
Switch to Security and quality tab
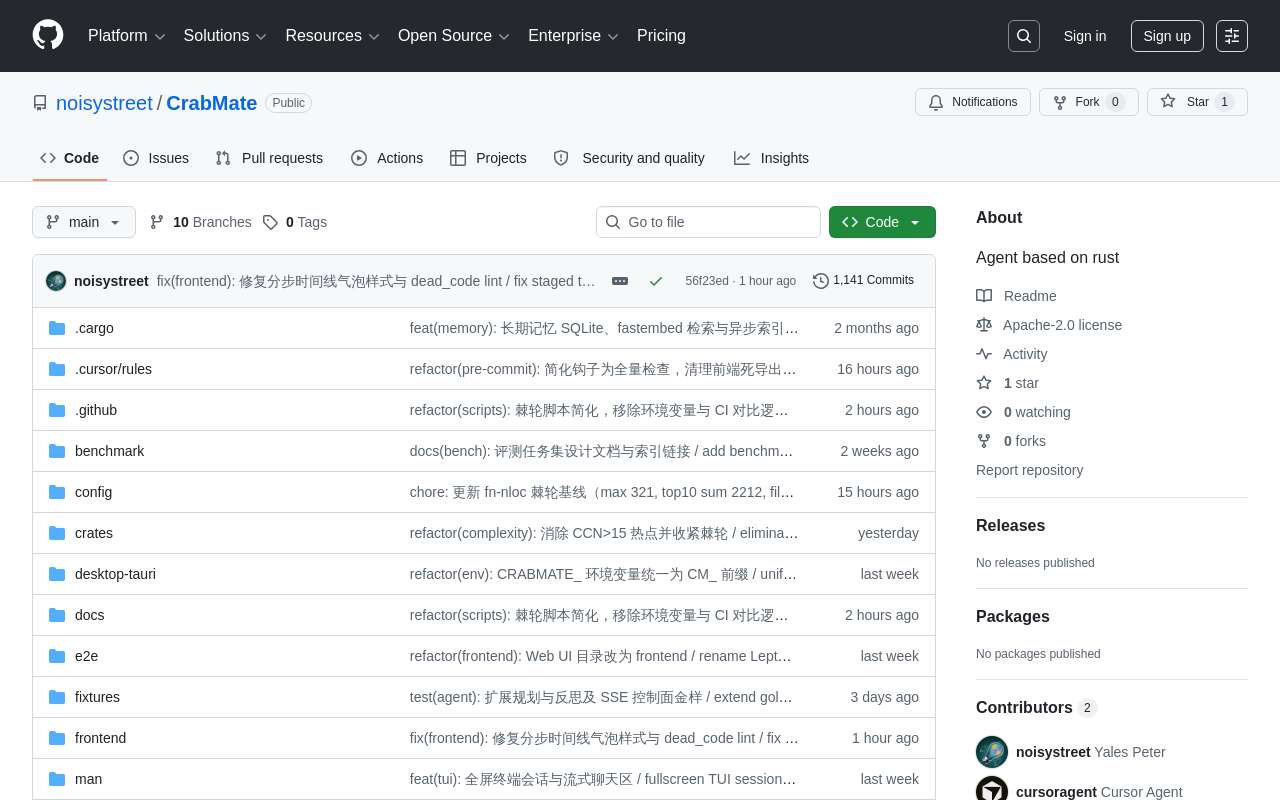[x=629, y=158]
